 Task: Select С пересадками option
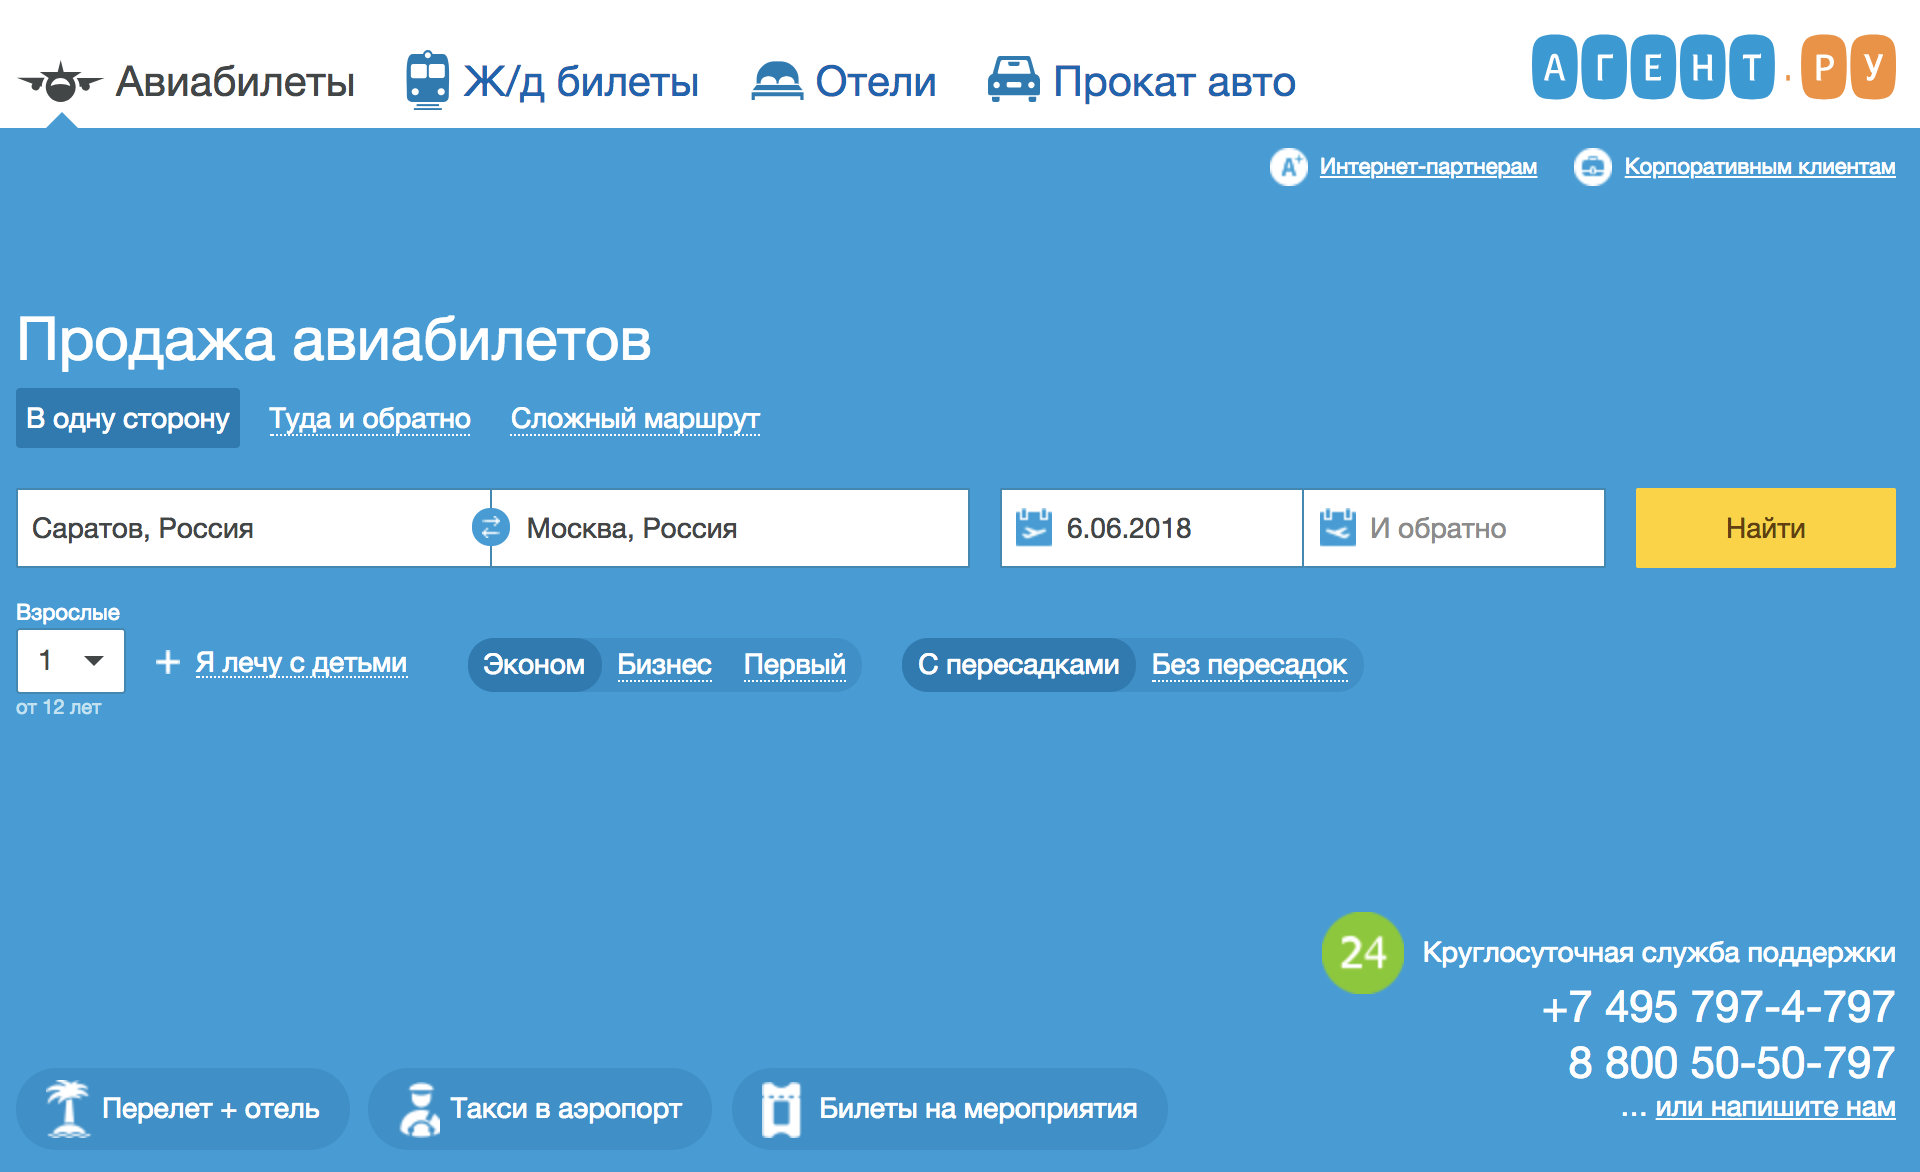(1018, 664)
